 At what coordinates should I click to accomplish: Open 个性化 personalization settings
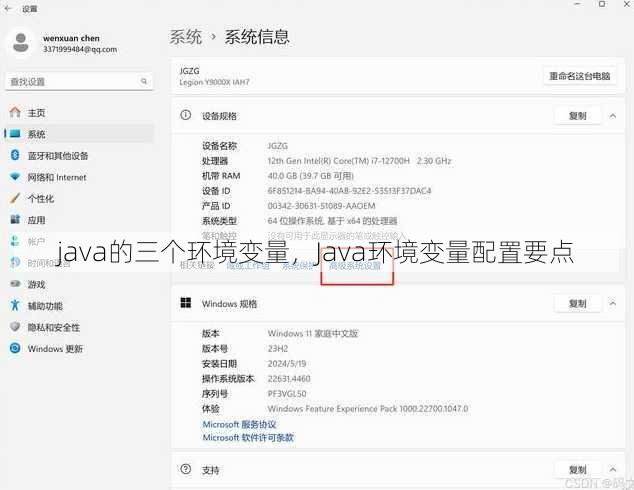tap(79, 199)
